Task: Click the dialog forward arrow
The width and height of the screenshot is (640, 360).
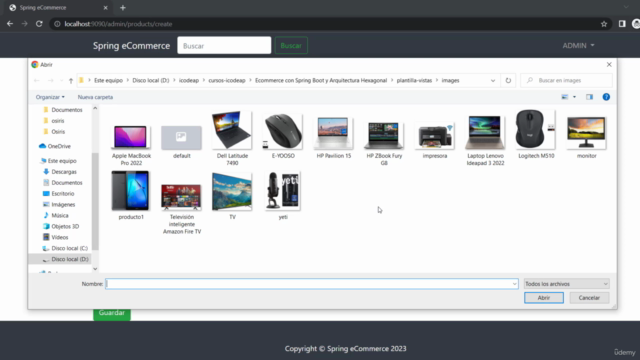Action: point(51,80)
